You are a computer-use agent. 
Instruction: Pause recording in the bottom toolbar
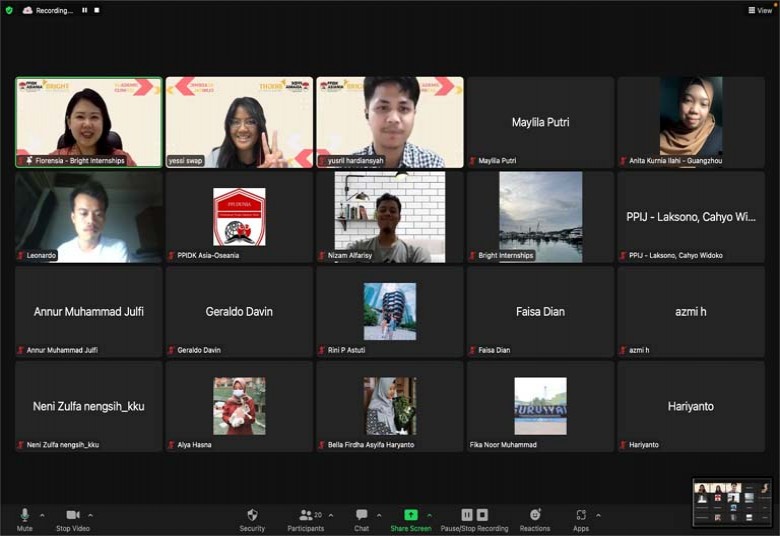click(467, 515)
